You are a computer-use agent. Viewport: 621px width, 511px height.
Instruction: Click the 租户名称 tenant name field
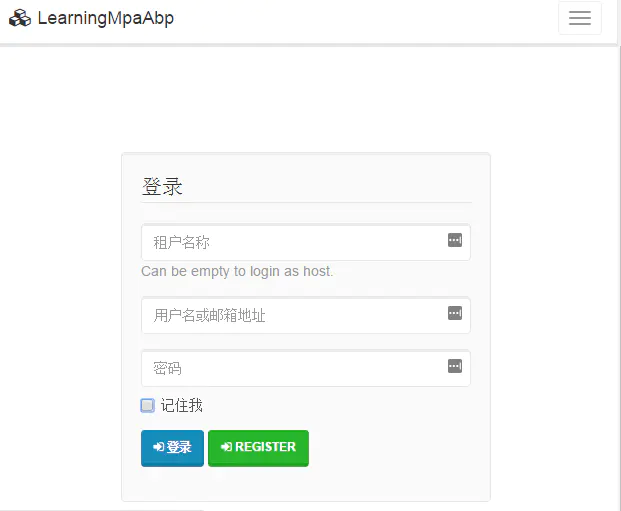click(306, 242)
